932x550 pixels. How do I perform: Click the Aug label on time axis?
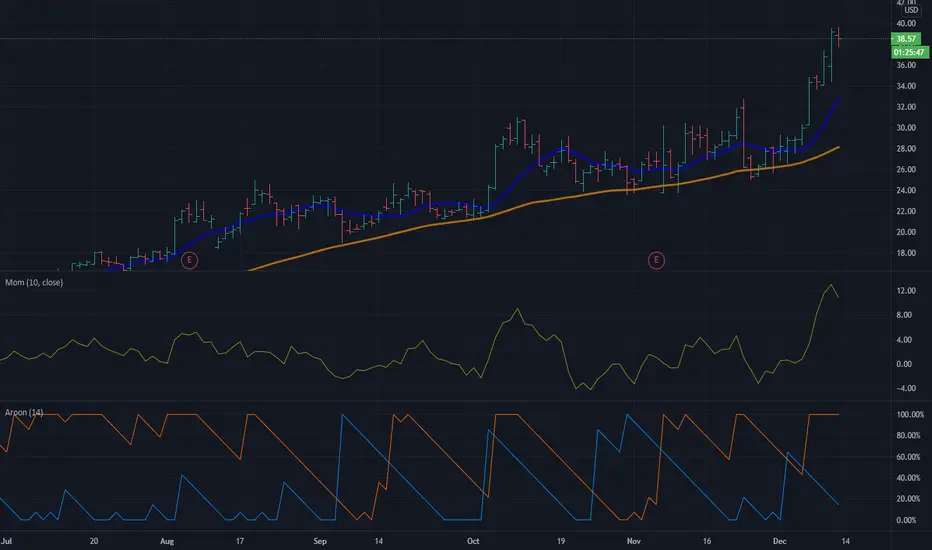point(167,541)
